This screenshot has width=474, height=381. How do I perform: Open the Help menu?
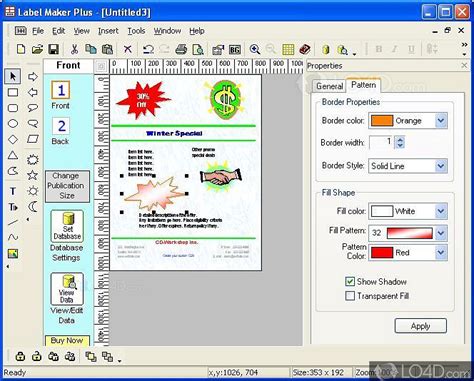click(x=197, y=31)
